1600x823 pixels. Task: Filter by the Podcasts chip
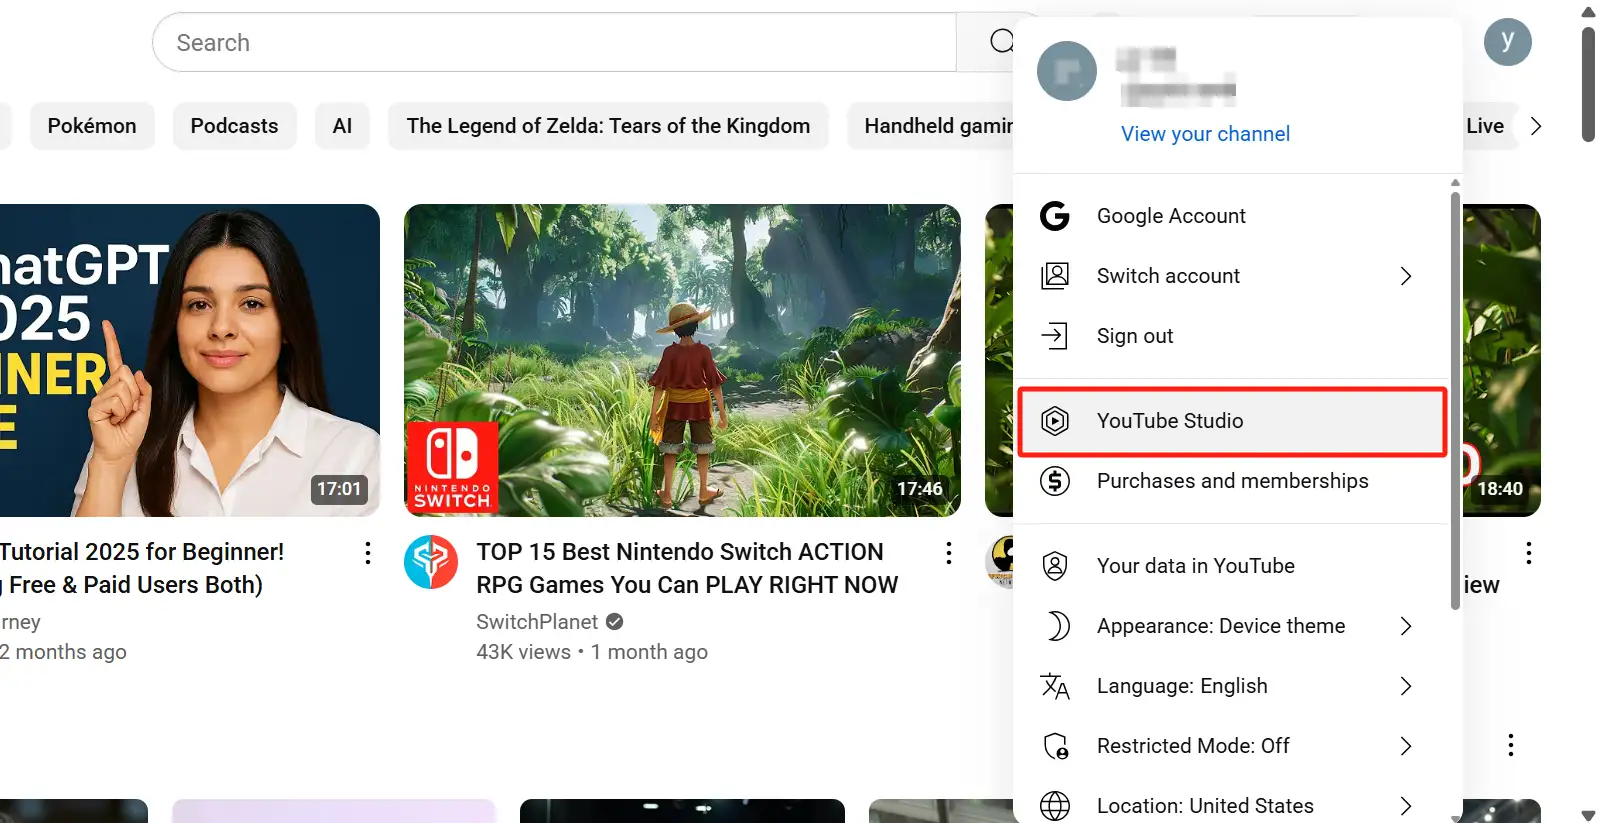pos(234,126)
